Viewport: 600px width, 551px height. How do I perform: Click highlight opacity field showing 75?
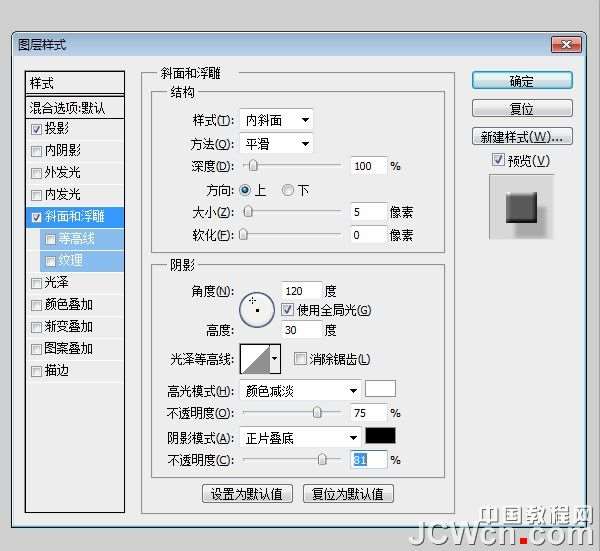coord(368,413)
